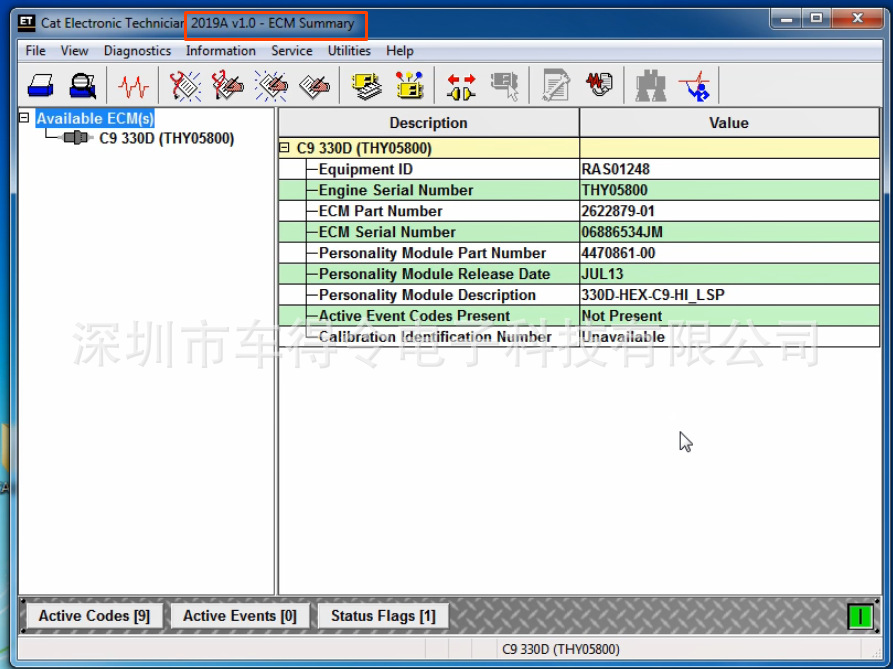Click the Print toolbar icon
Image resolution: width=893 pixels, height=669 pixels.
(40, 86)
